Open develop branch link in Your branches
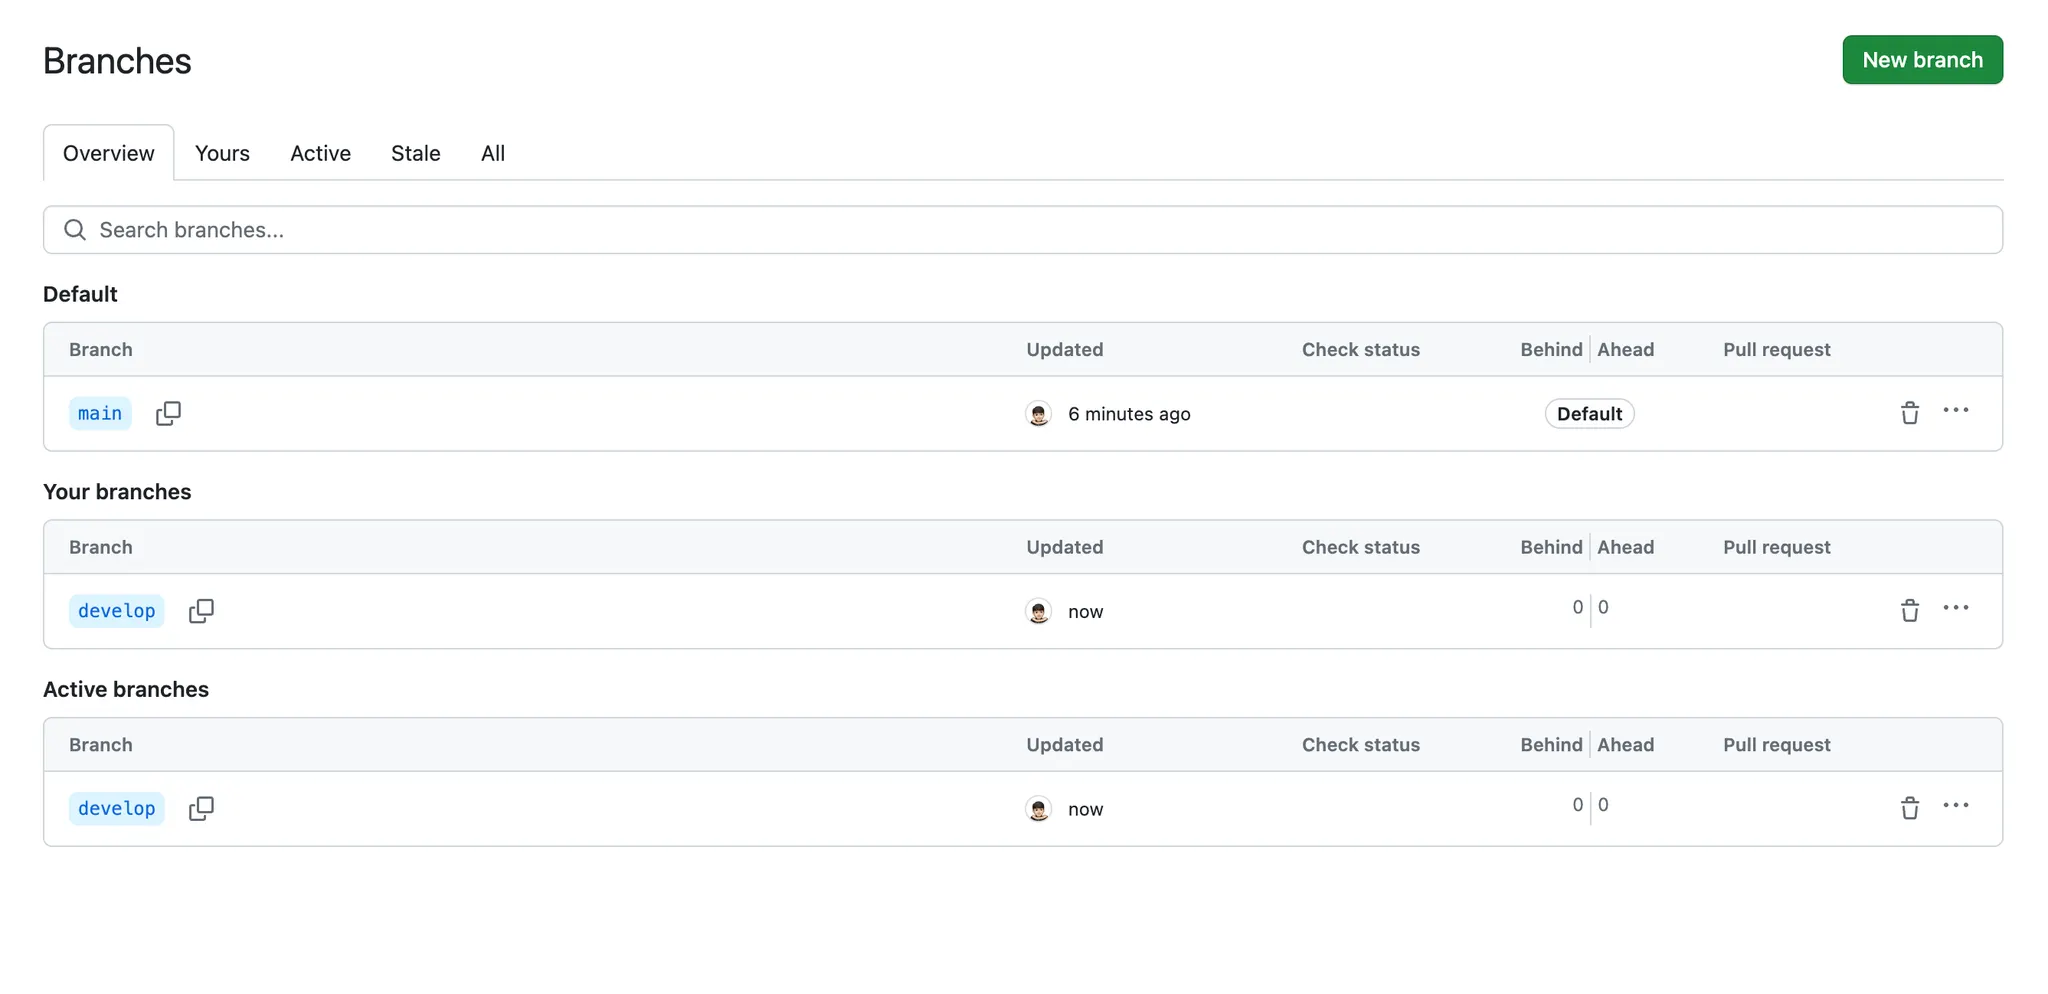This screenshot has height=994, width=2048. (116, 611)
